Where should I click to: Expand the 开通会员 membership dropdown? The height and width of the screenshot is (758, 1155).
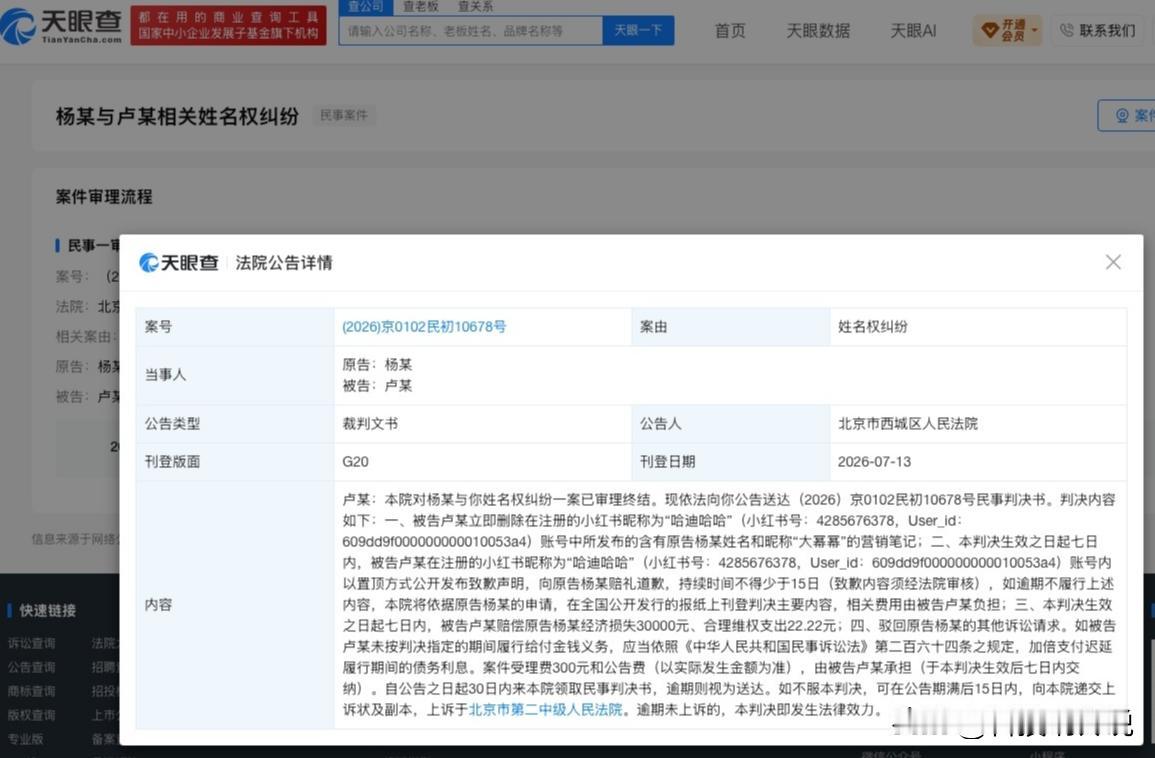[x=1008, y=30]
